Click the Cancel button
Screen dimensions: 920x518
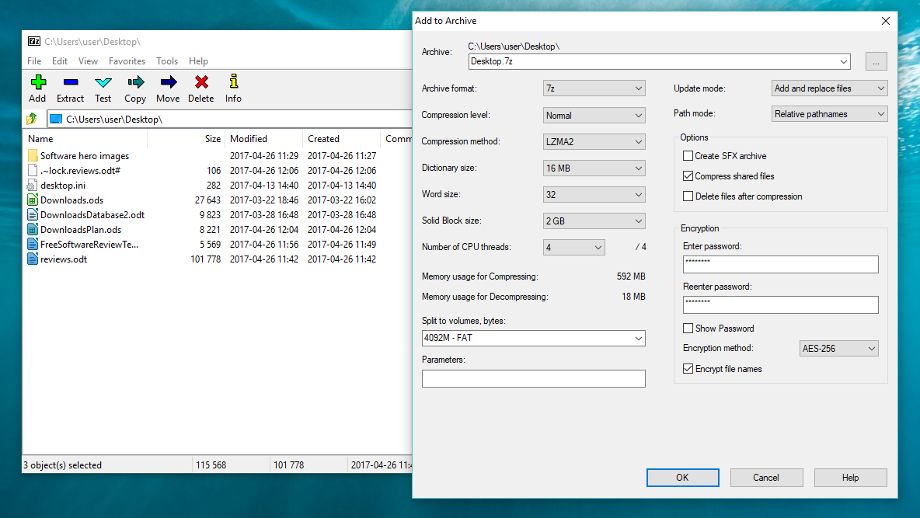click(x=766, y=477)
